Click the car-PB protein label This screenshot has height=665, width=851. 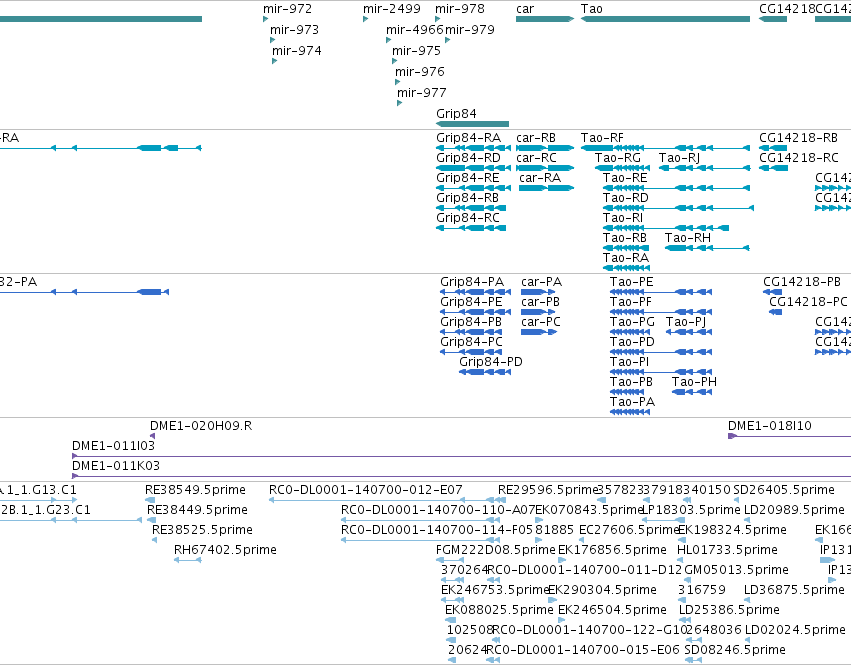540,302
